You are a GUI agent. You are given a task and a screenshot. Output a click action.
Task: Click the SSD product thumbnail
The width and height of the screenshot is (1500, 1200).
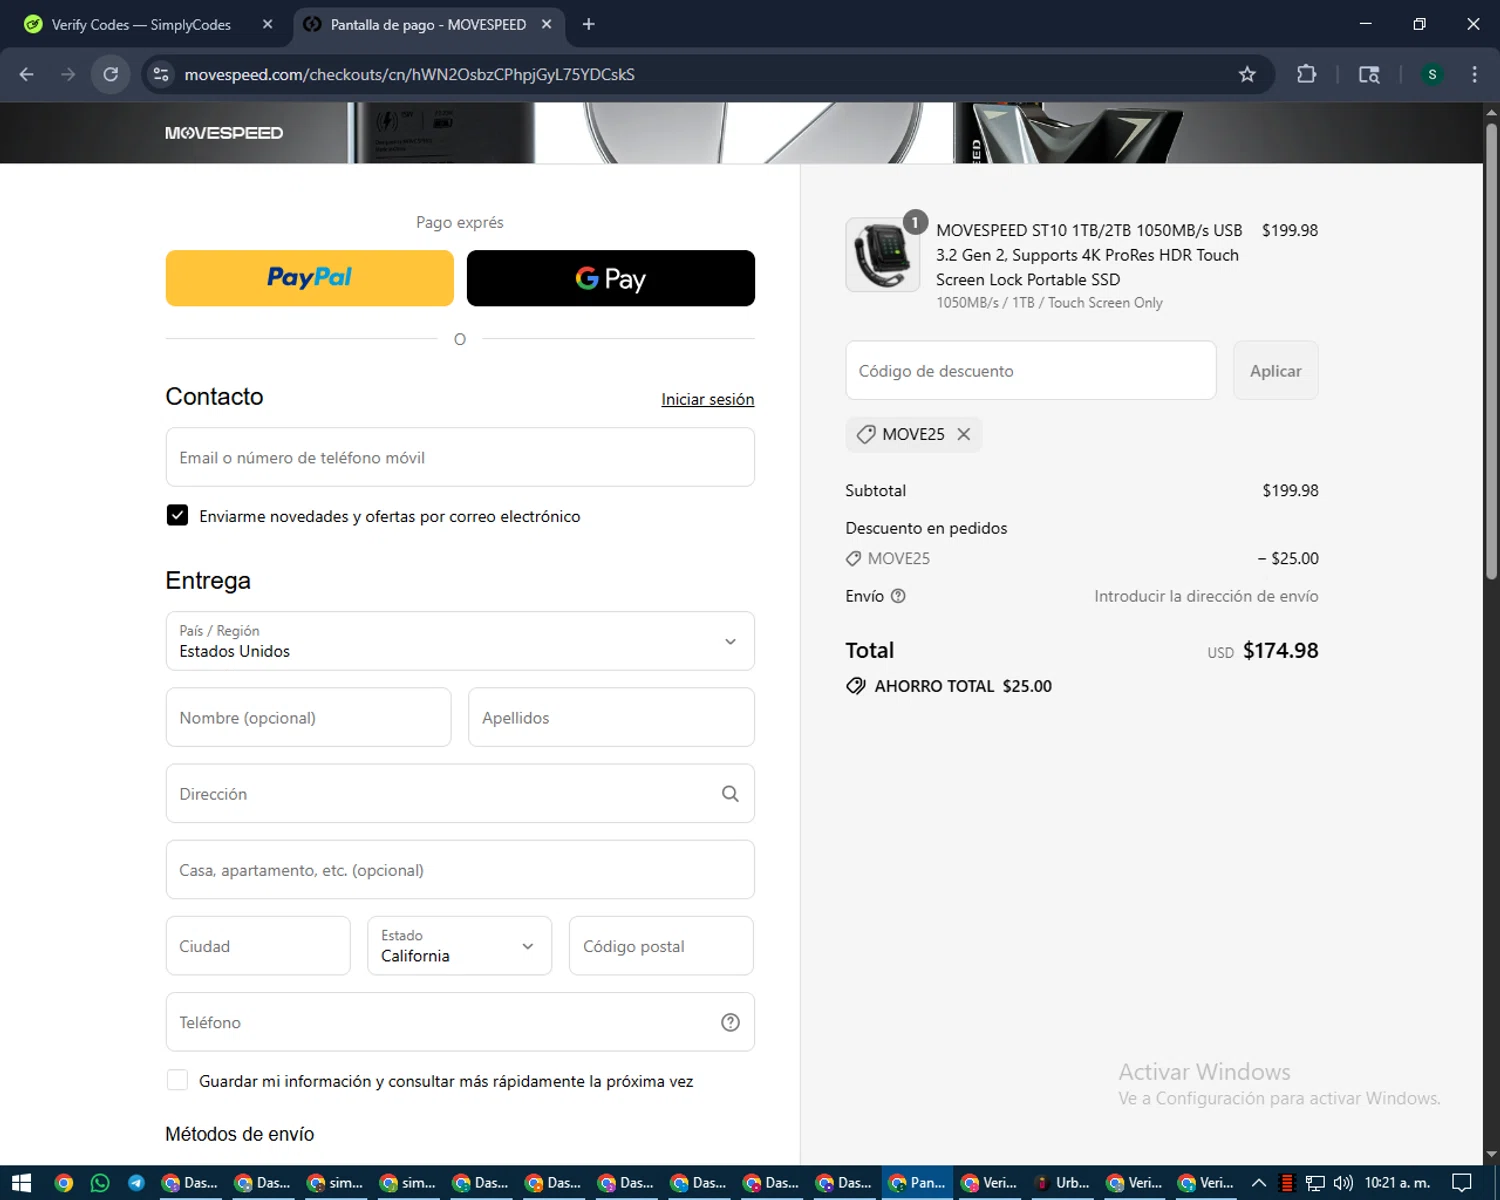coord(882,255)
